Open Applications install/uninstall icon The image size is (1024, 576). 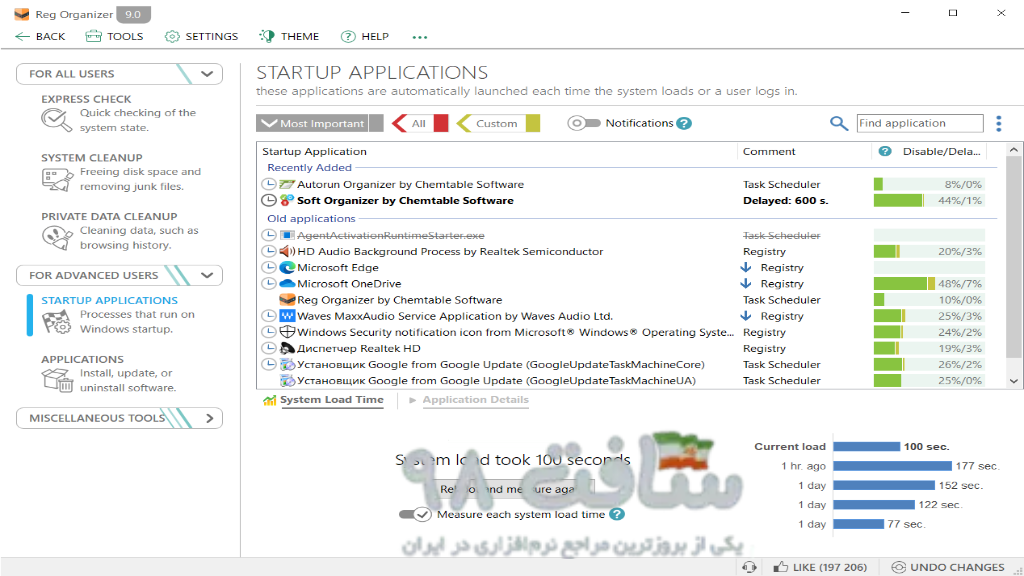pos(56,379)
